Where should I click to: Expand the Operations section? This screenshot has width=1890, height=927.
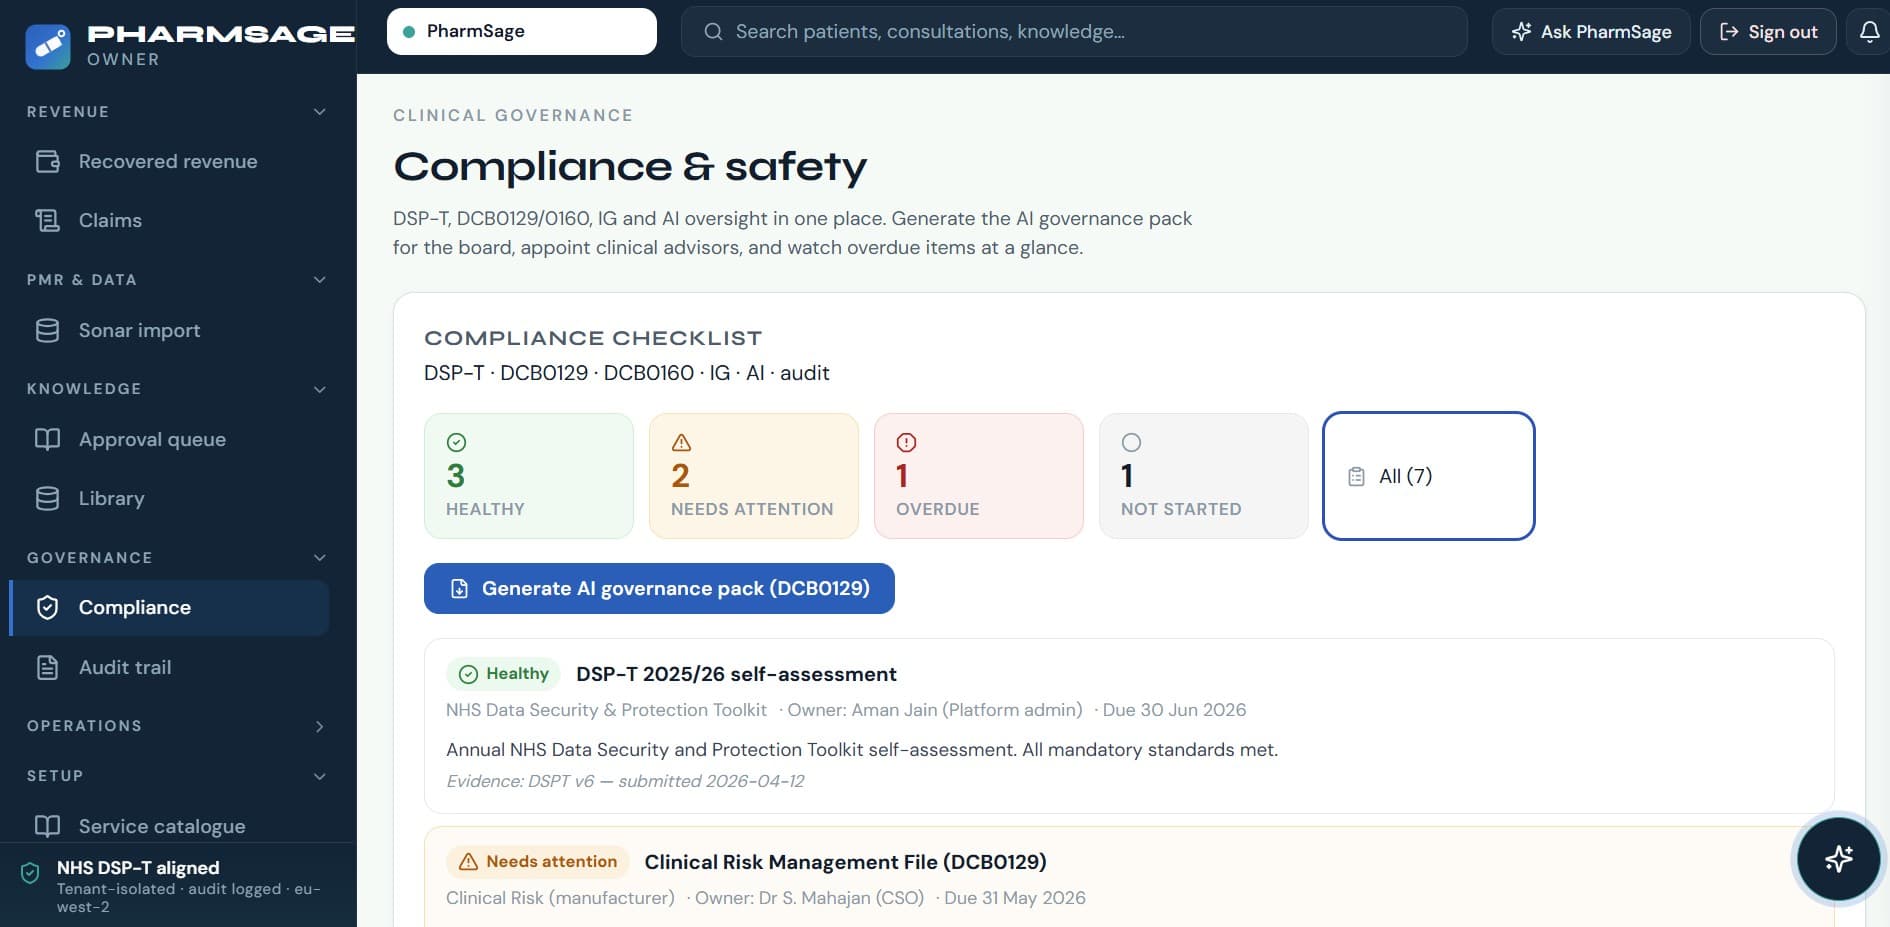pyautogui.click(x=320, y=726)
